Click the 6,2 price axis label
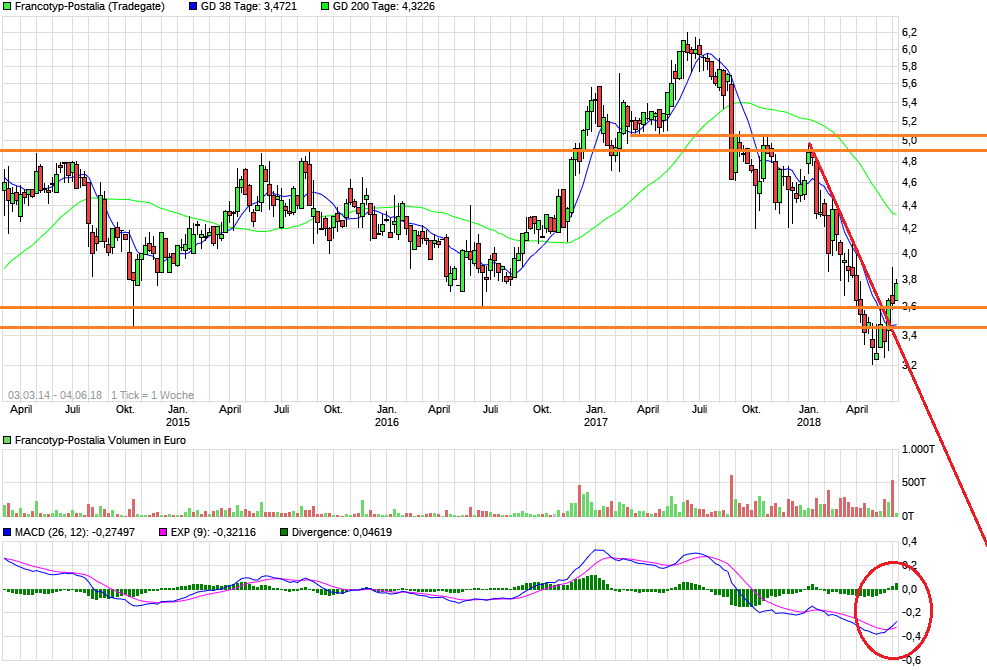The width and height of the screenshot is (987, 670). pyautogui.click(x=909, y=32)
